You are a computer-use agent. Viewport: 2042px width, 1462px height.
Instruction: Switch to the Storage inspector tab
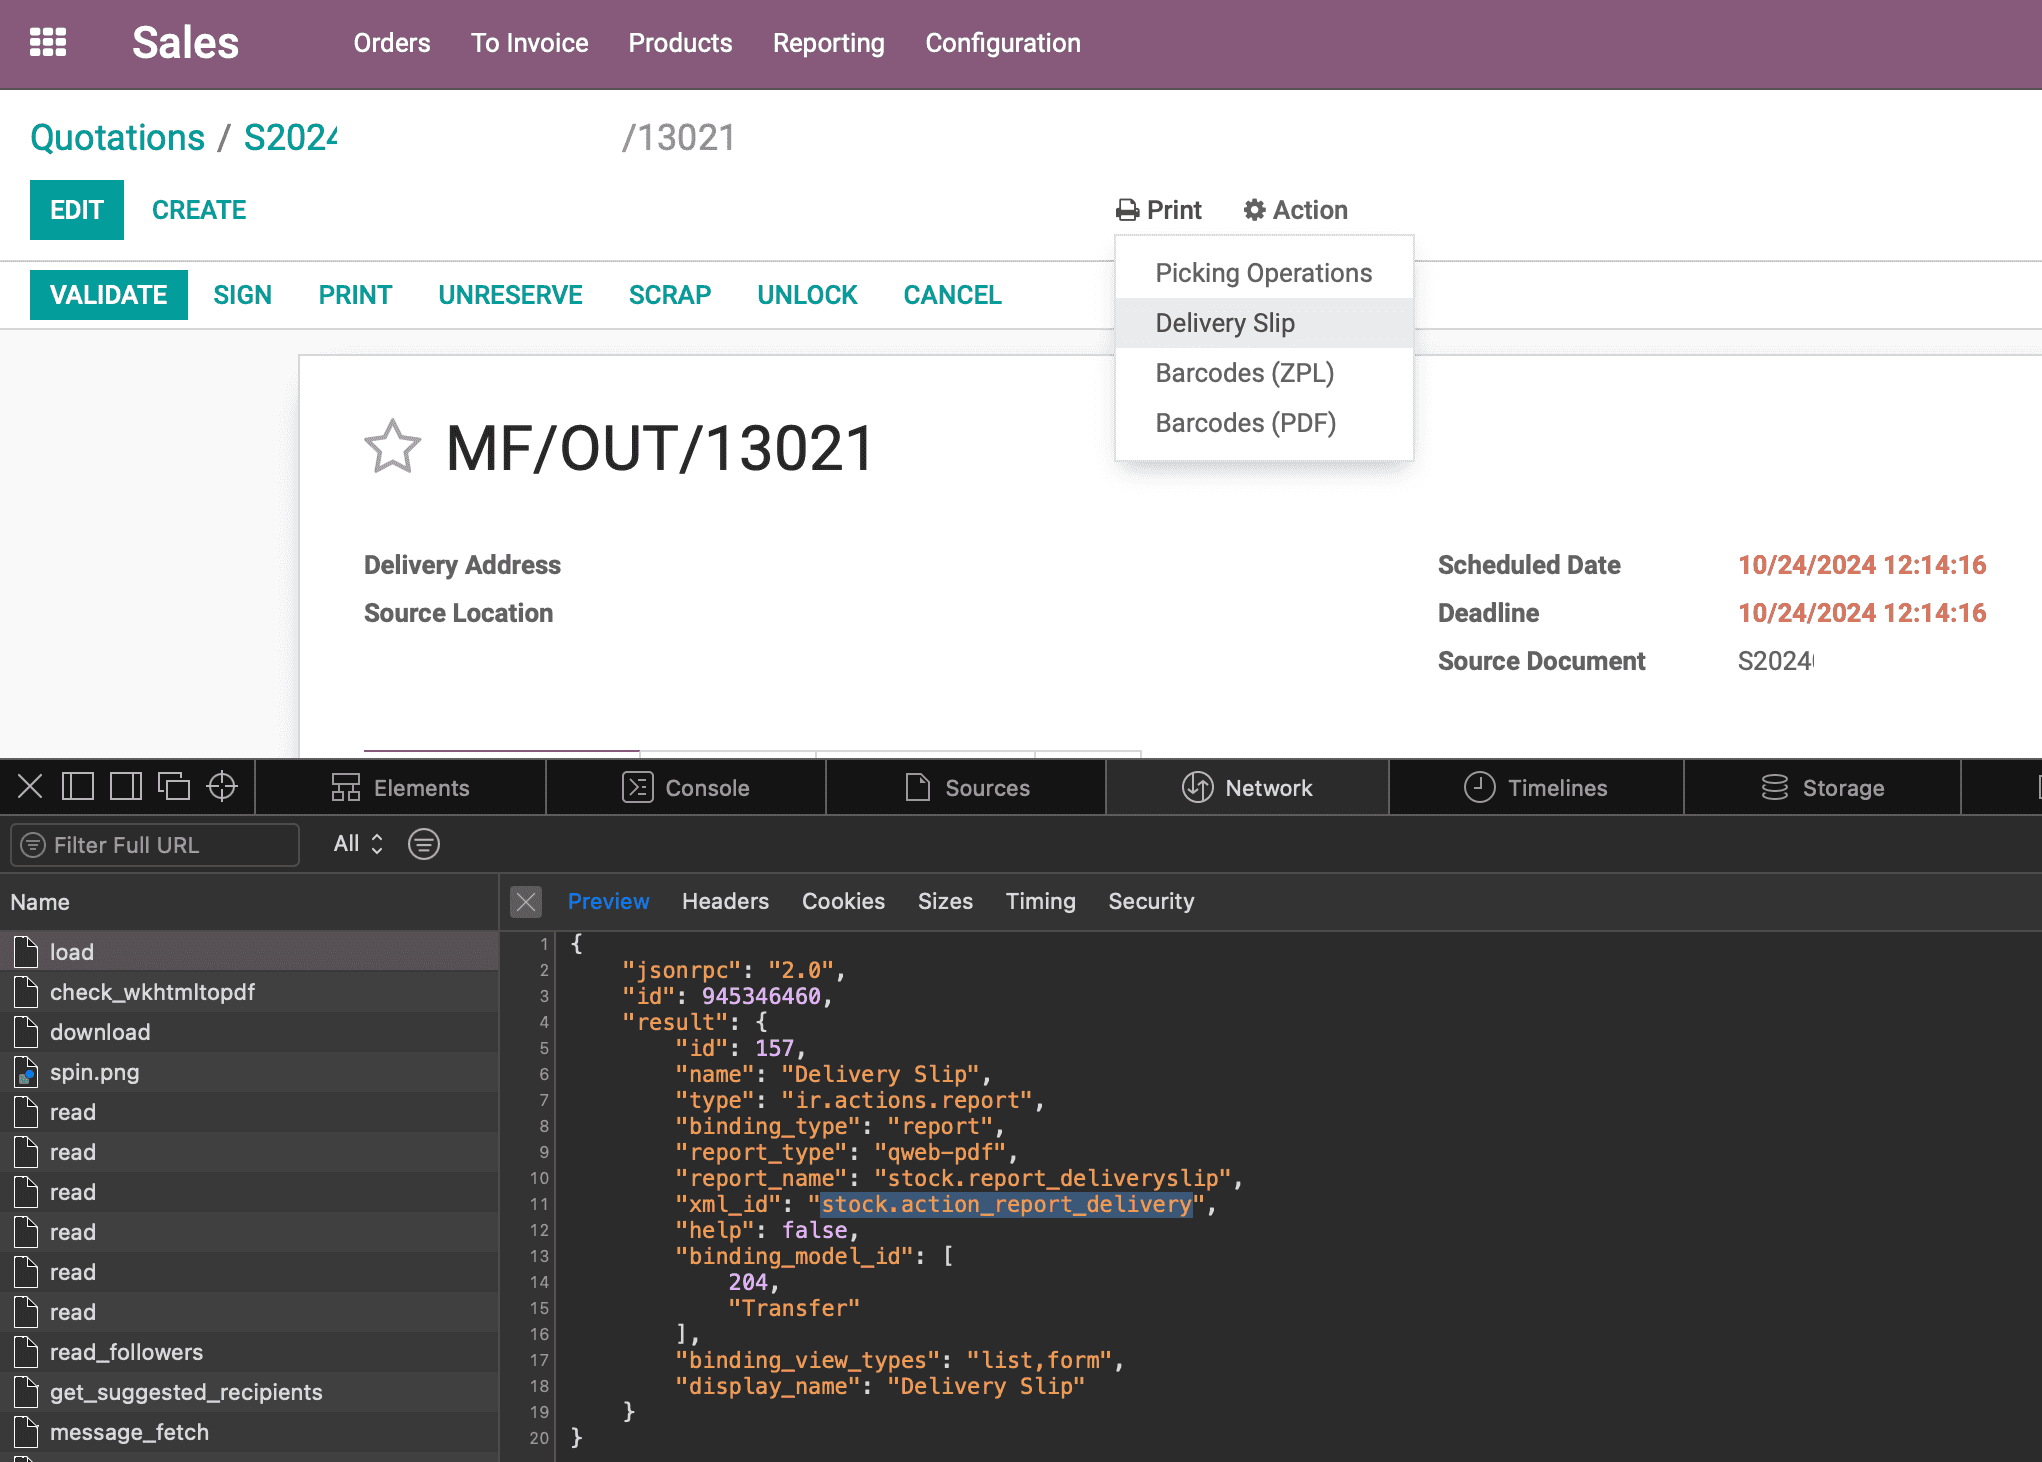tap(1823, 787)
